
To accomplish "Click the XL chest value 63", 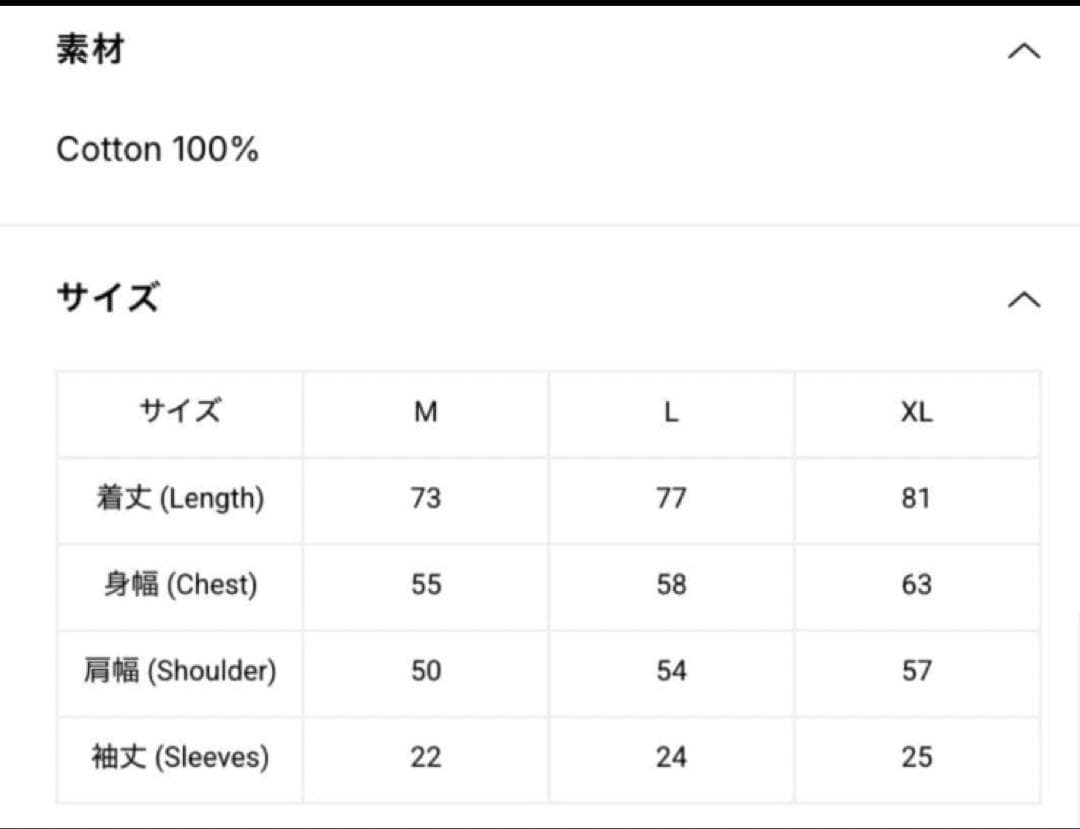I will (x=916, y=584).
